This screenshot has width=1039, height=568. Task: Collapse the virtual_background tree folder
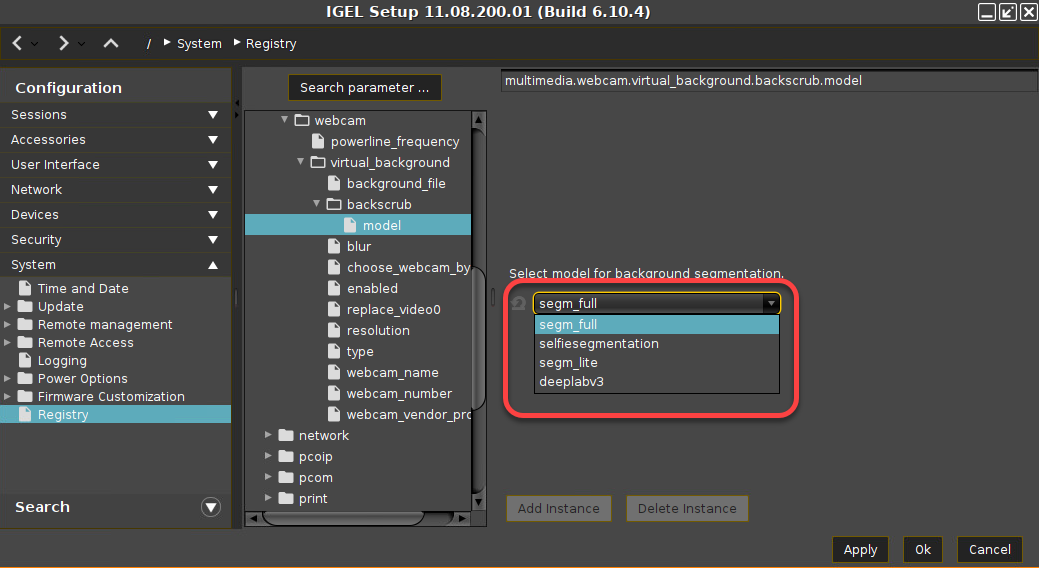300,162
